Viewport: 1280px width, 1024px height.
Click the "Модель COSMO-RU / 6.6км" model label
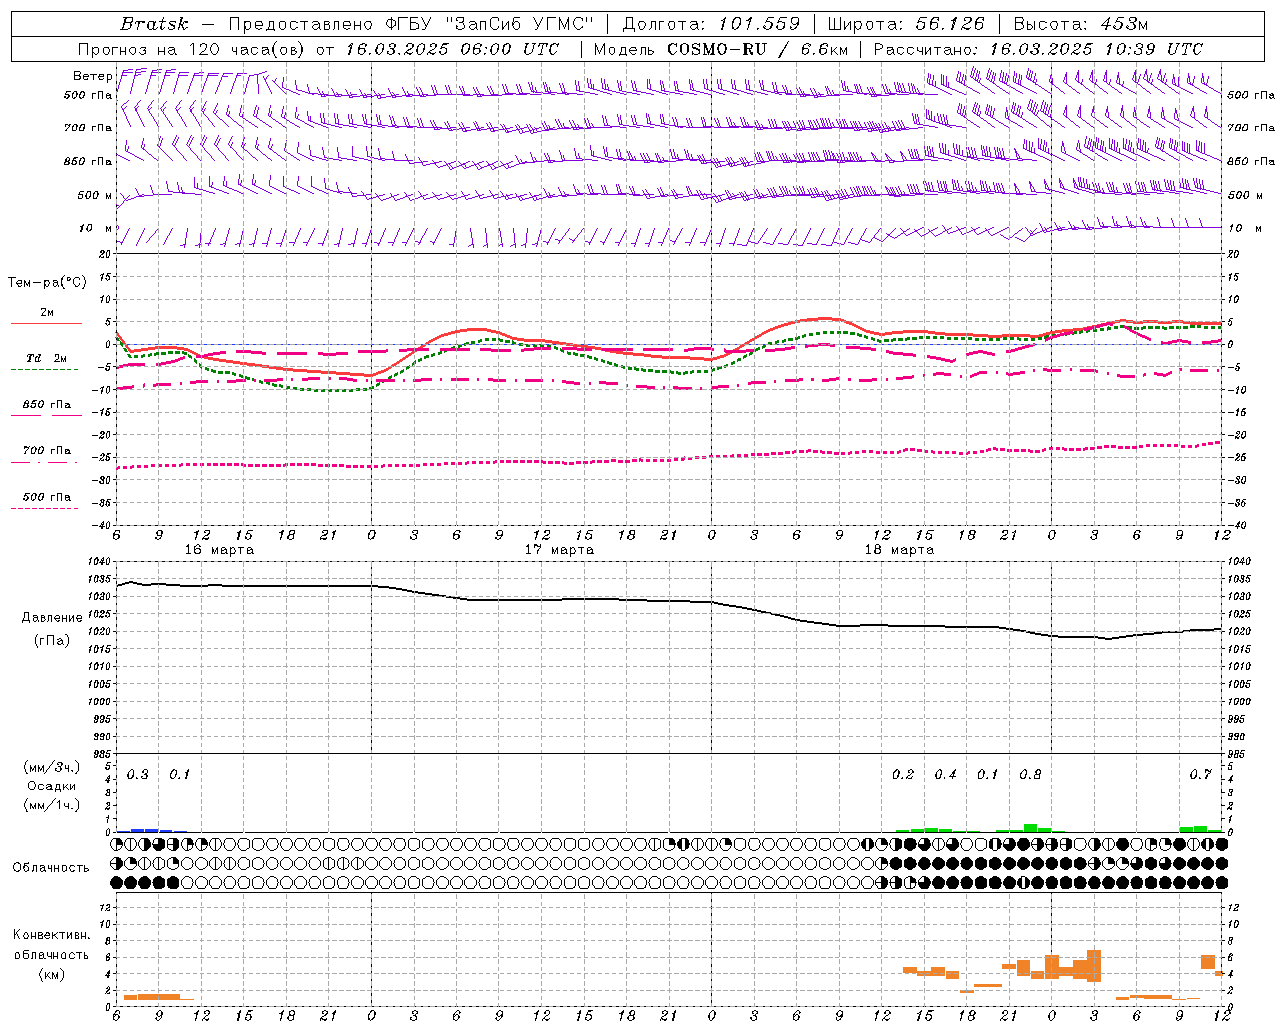tap(721, 49)
